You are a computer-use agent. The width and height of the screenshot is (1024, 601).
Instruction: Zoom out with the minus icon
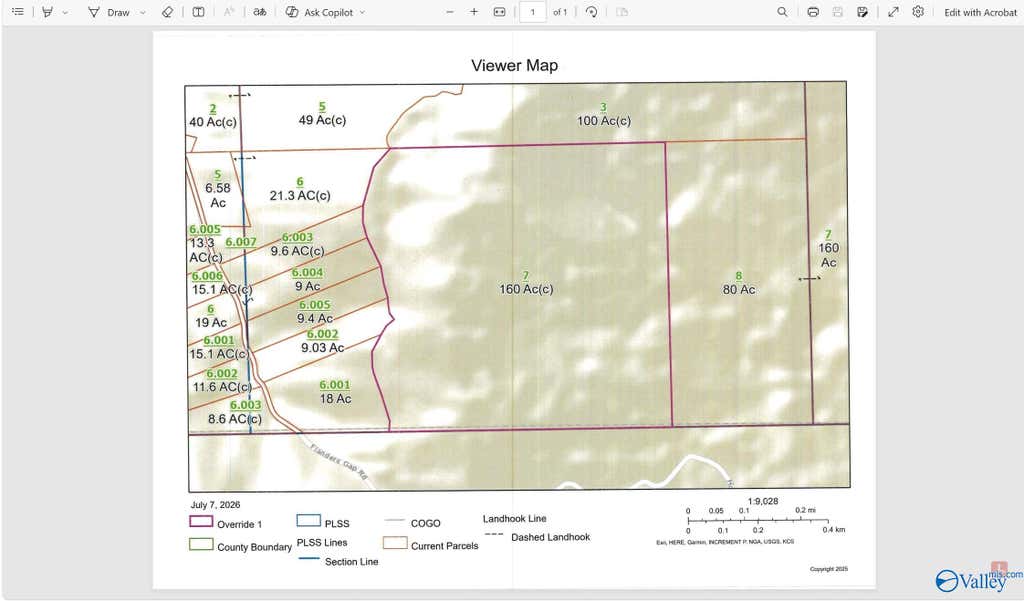(449, 12)
